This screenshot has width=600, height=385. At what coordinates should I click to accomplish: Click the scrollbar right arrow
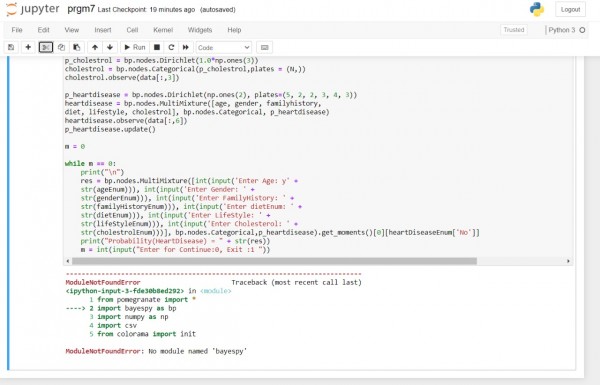tap(568, 261)
